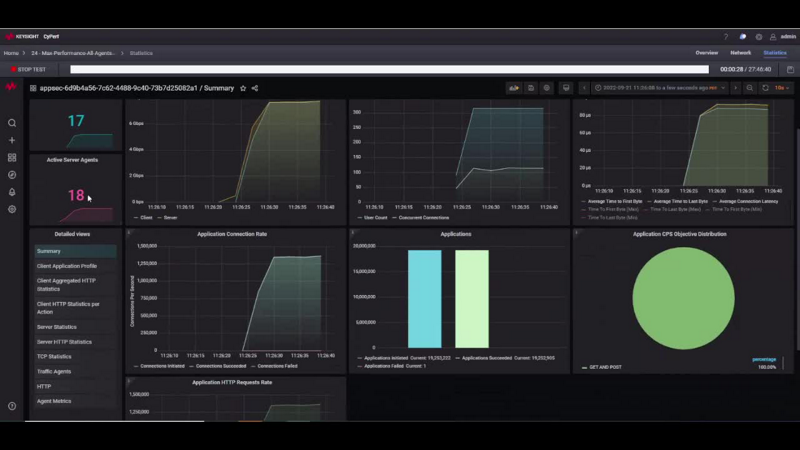Shift time range forward with right arrow

(x=735, y=88)
